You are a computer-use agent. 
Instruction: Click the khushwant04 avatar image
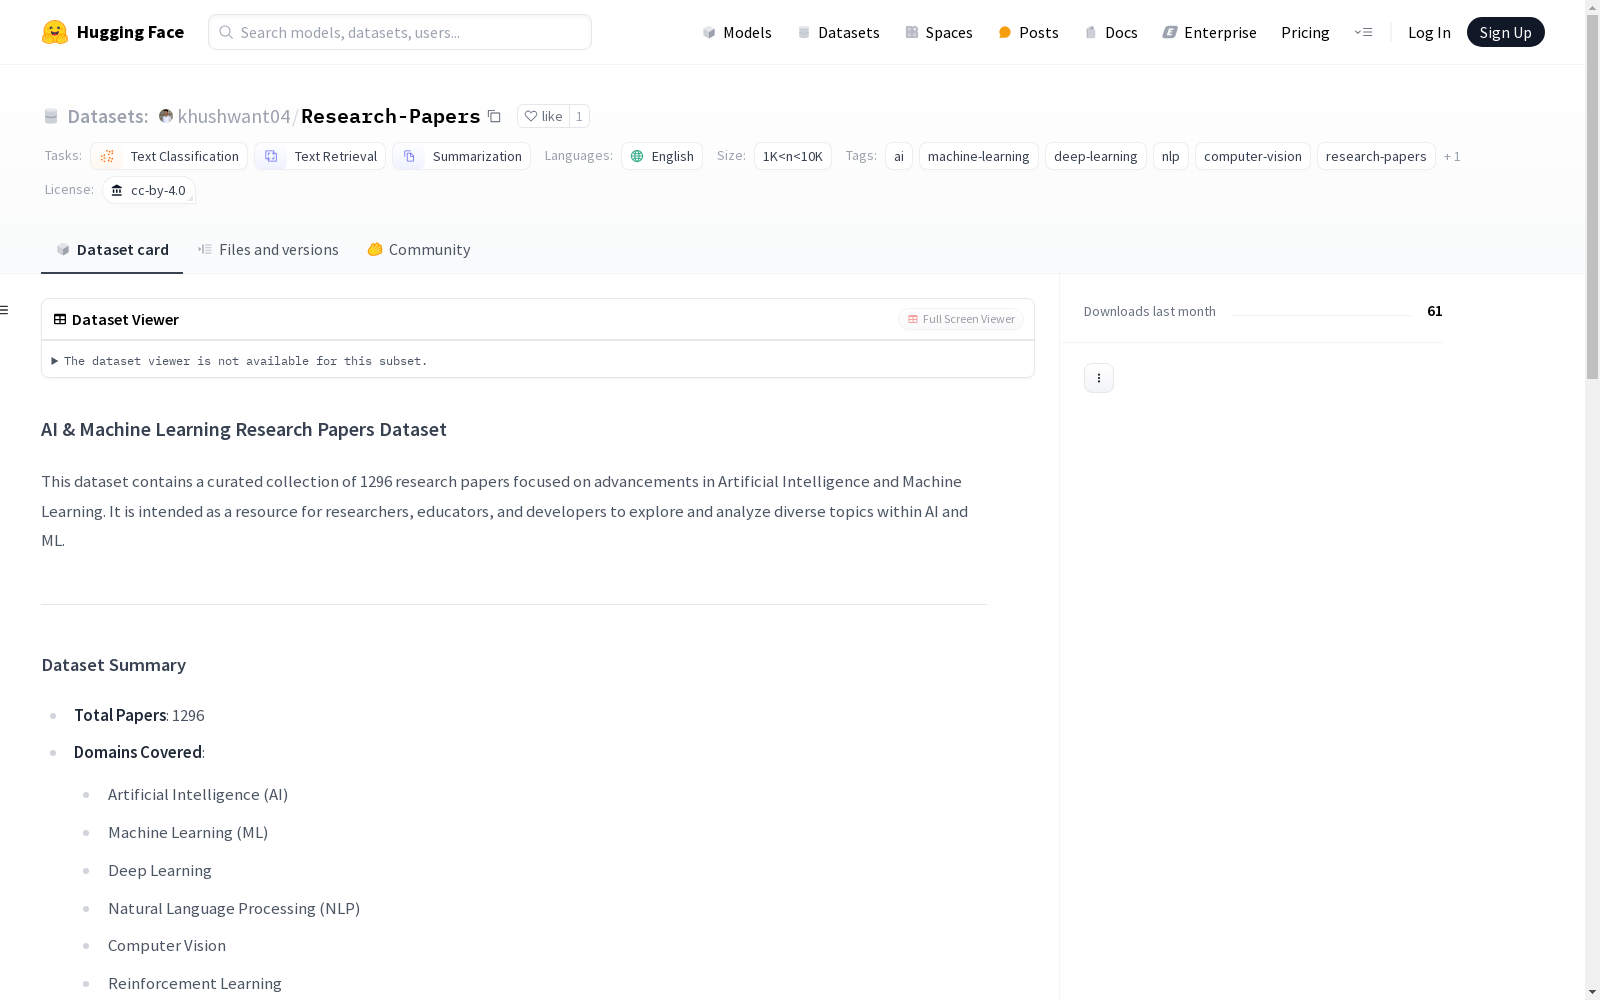click(166, 116)
